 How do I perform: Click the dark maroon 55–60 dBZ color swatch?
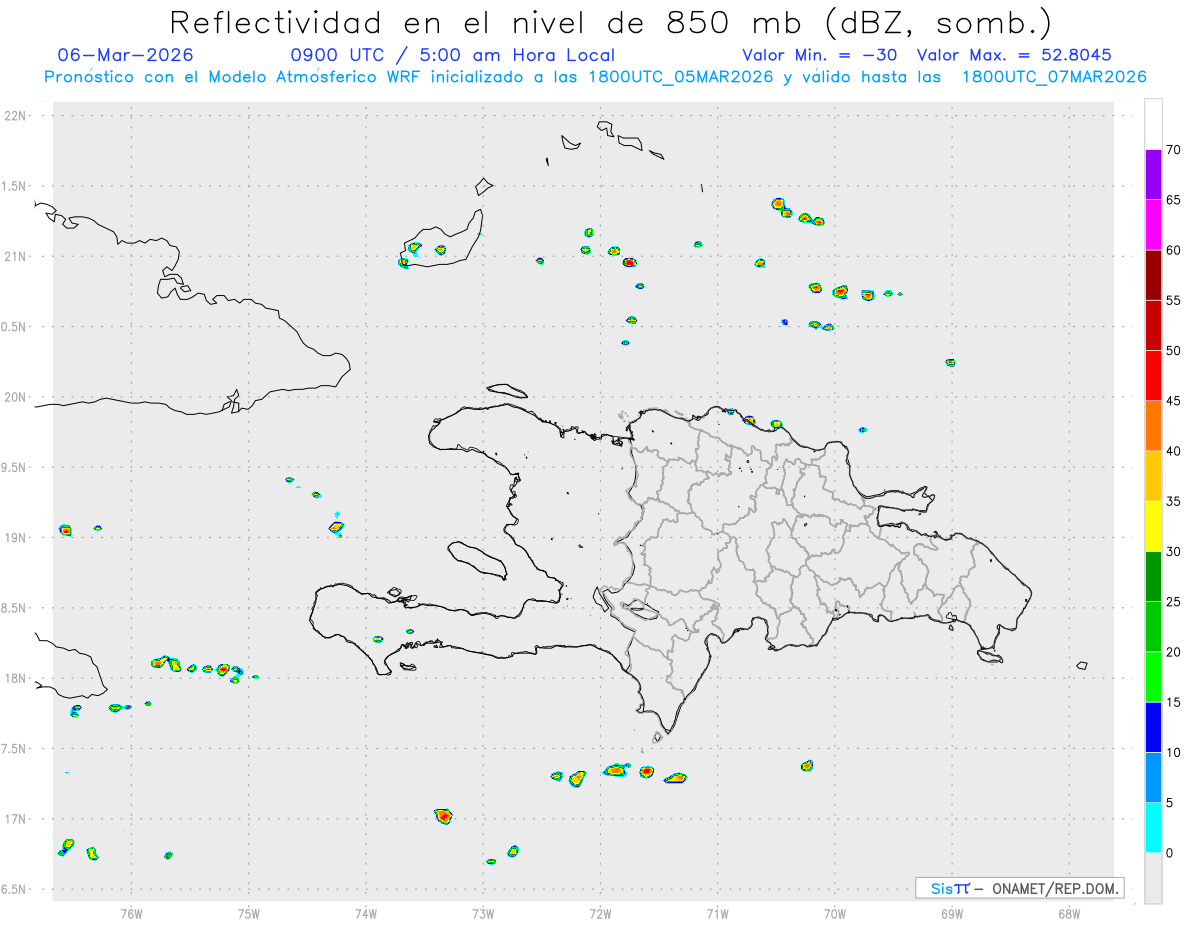(1153, 275)
